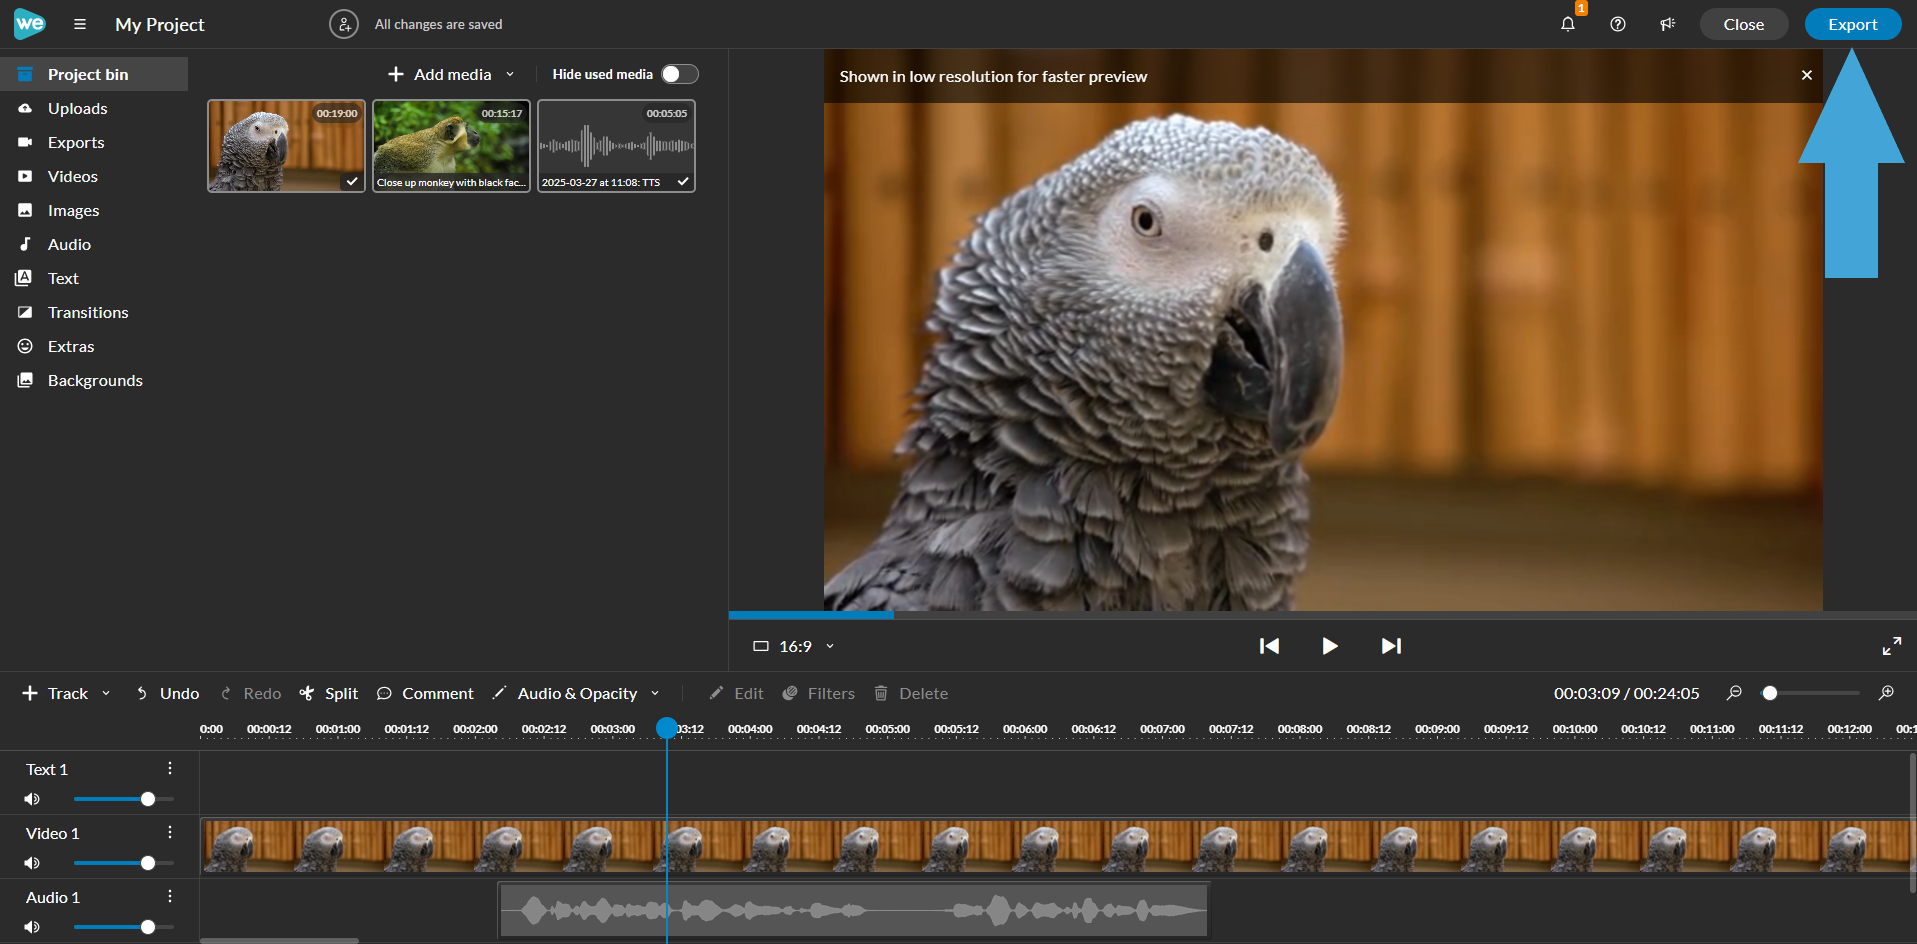Screen dimensions: 1917x944
Task: Open Audio library
Action: pyautogui.click(x=94, y=244)
